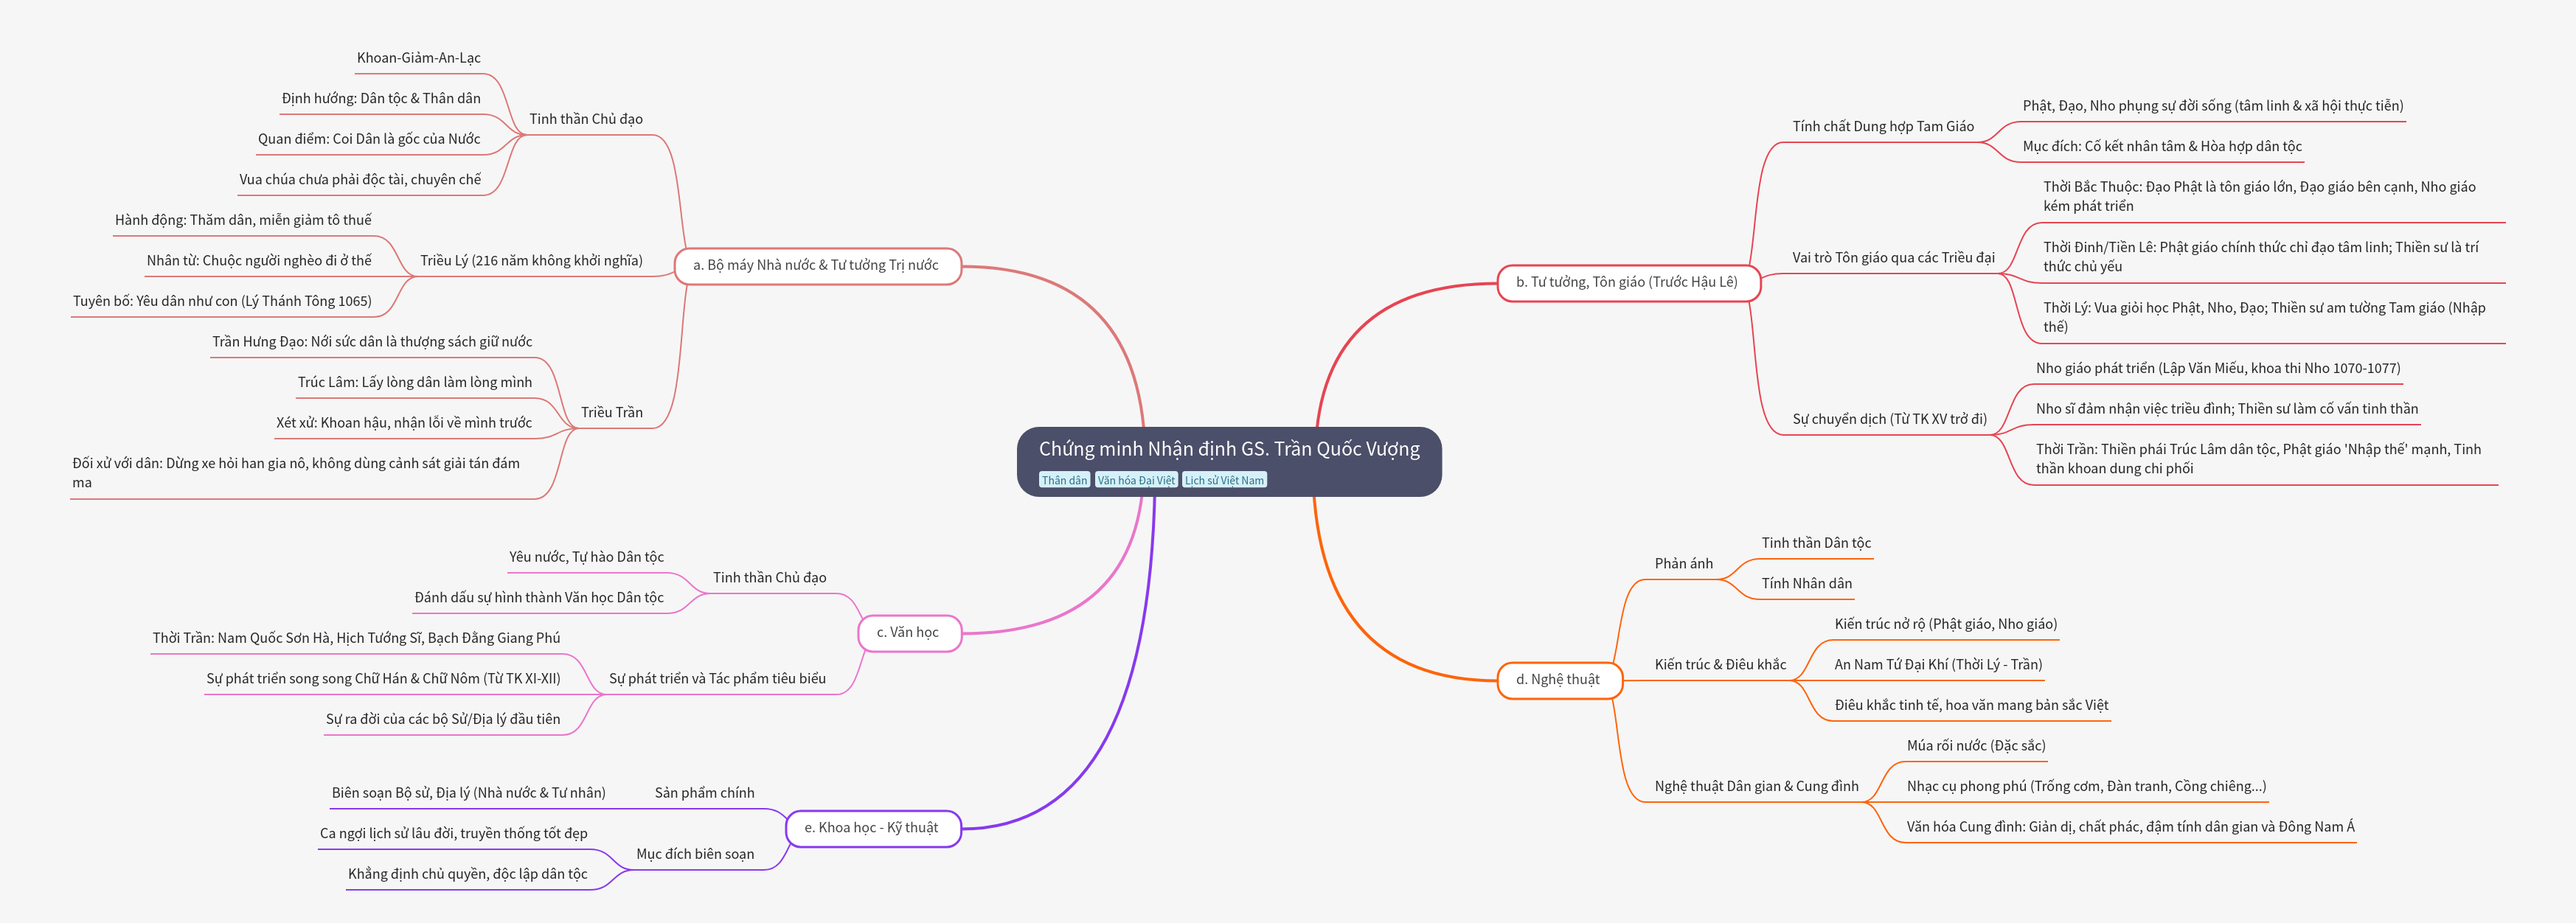The height and width of the screenshot is (923, 2576).
Task: Click the 'Triều Trần' branch
Action: [611, 412]
